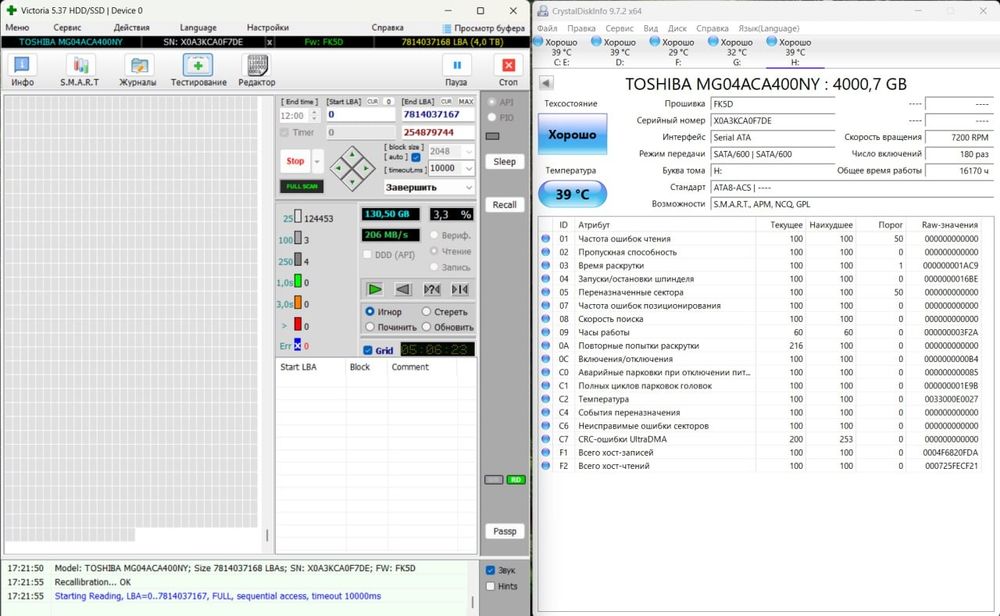Click the Хорошо health status button

coord(572,134)
